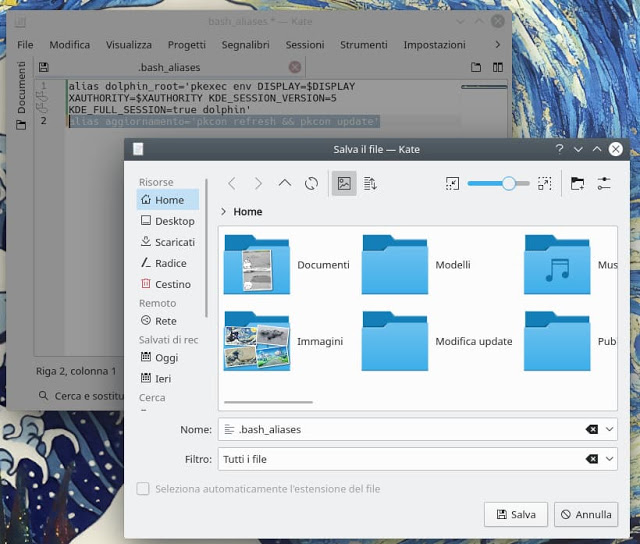This screenshot has width=640, height=544.
Task: Click the Filtro combo box
Action: 418,459
